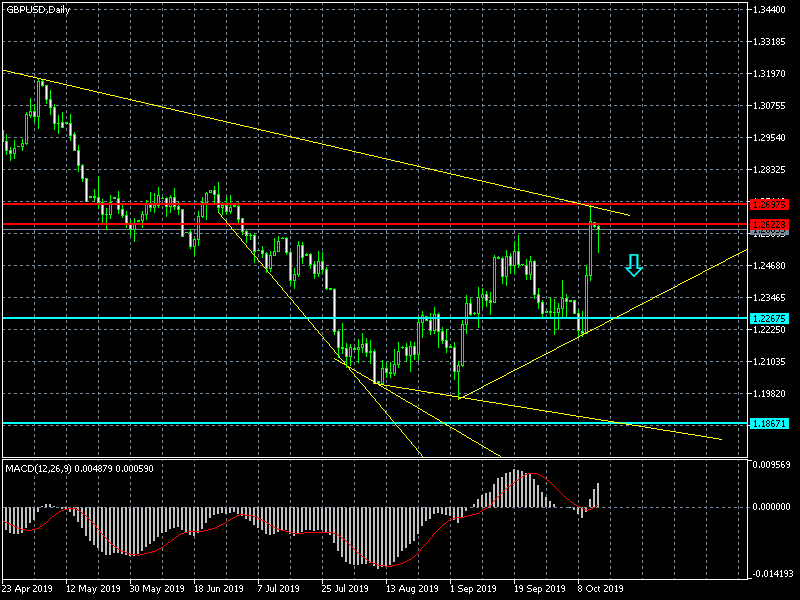The image size is (800, 600).
Task: Click the 1.18671 cyan price label
Action: coord(769,423)
